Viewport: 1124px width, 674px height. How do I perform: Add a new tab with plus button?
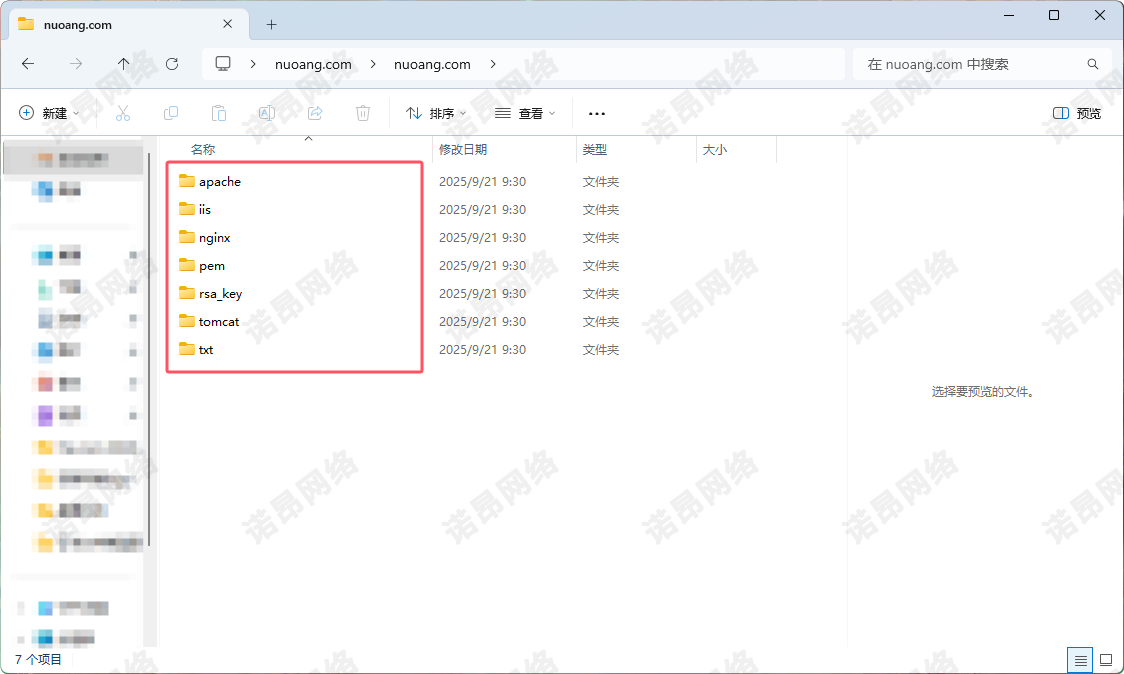[271, 24]
